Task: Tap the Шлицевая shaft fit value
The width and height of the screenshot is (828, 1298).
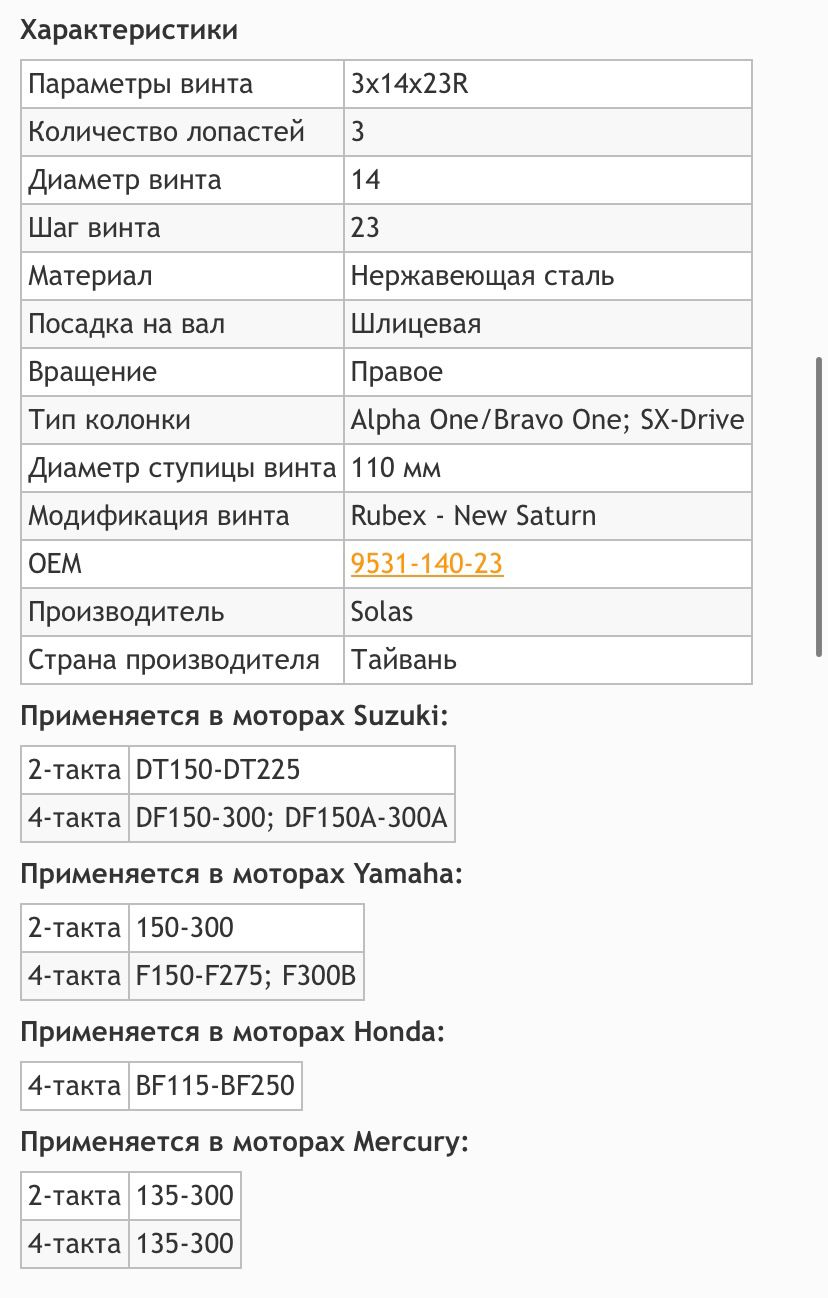Action: [416, 324]
